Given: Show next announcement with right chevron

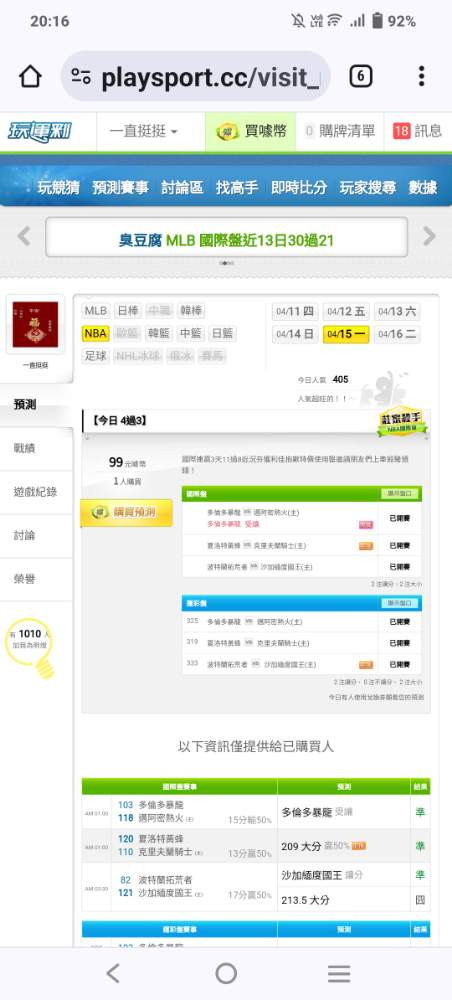Looking at the screenshot, I should click(x=429, y=237).
